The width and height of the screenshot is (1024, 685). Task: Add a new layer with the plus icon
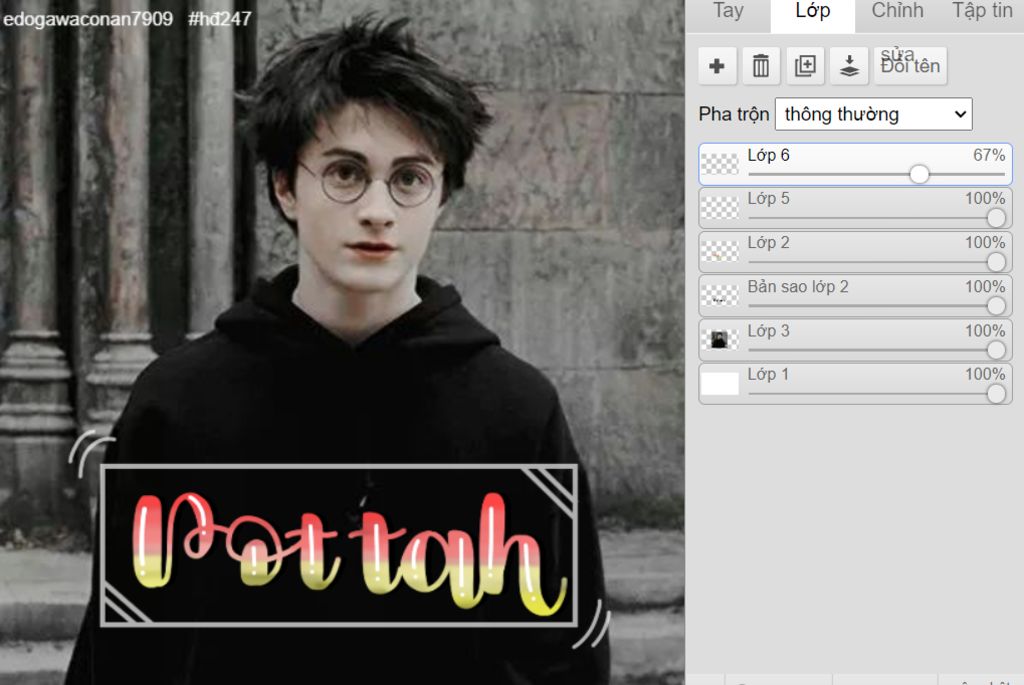(716, 66)
